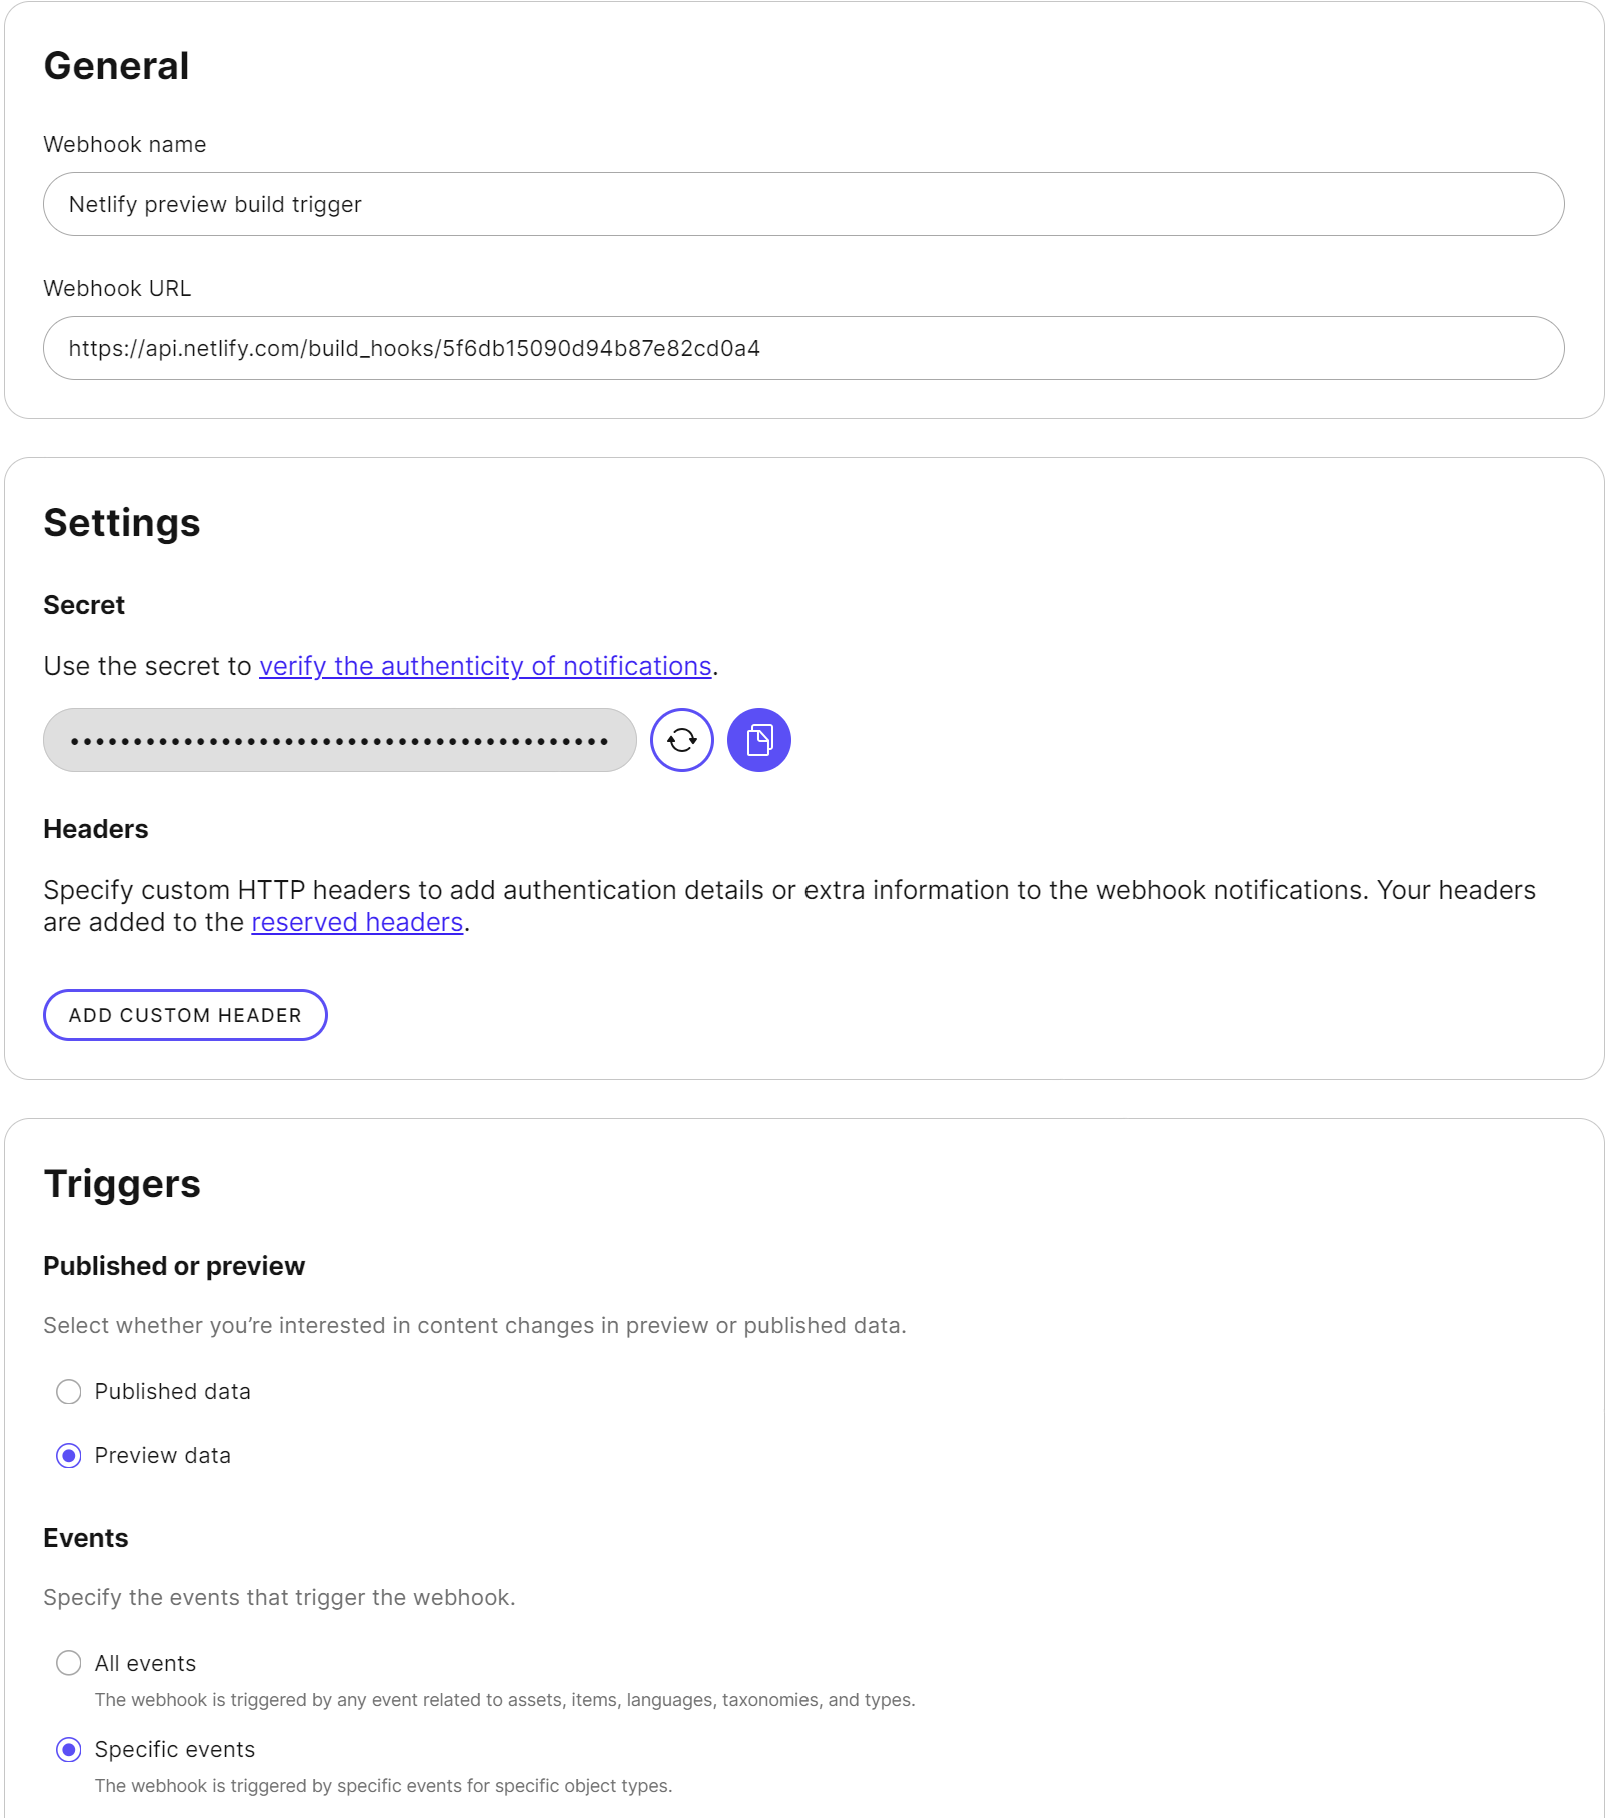The width and height of the screenshot is (1608, 1818).
Task: Select the Preview data option
Action: tap(68, 1456)
